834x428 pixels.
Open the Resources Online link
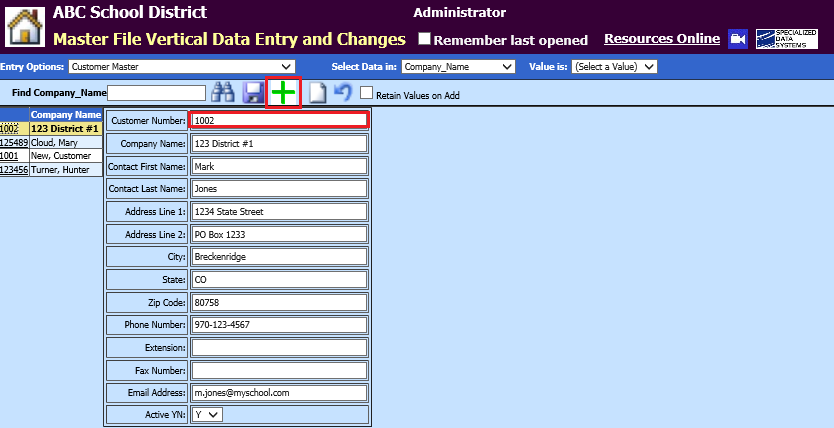[x=661, y=39]
